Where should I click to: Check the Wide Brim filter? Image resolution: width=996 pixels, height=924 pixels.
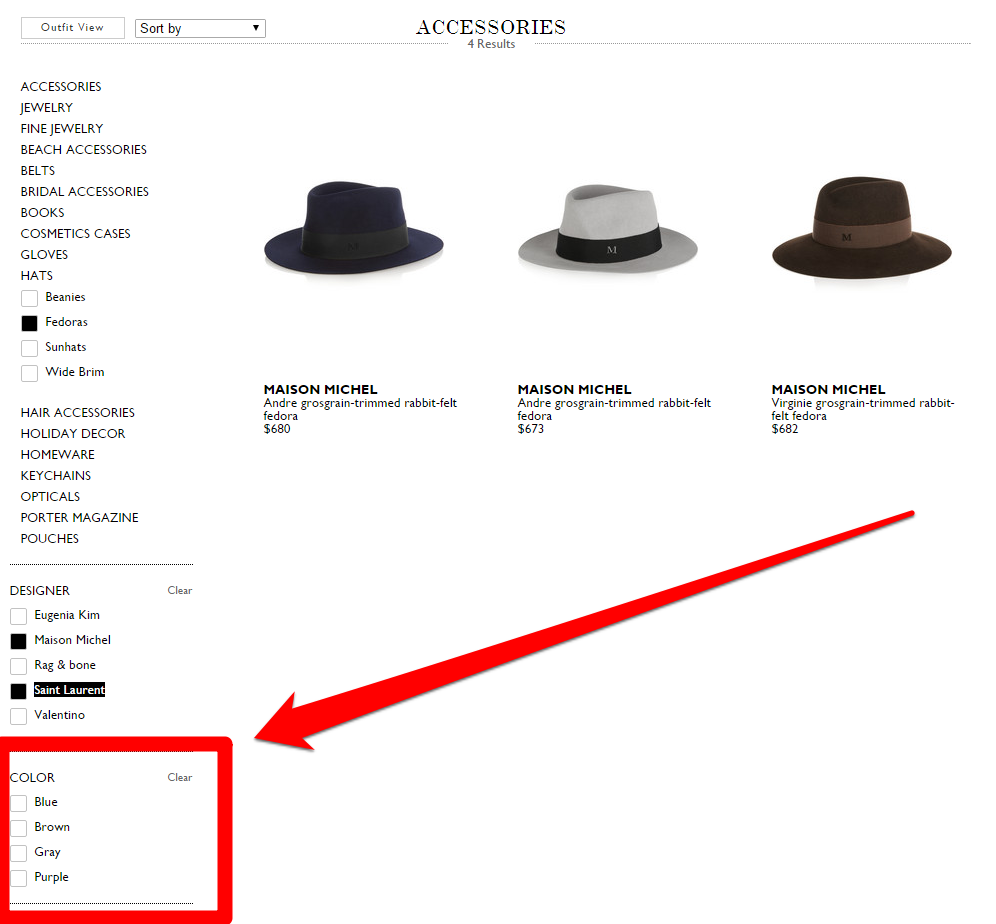coord(29,373)
